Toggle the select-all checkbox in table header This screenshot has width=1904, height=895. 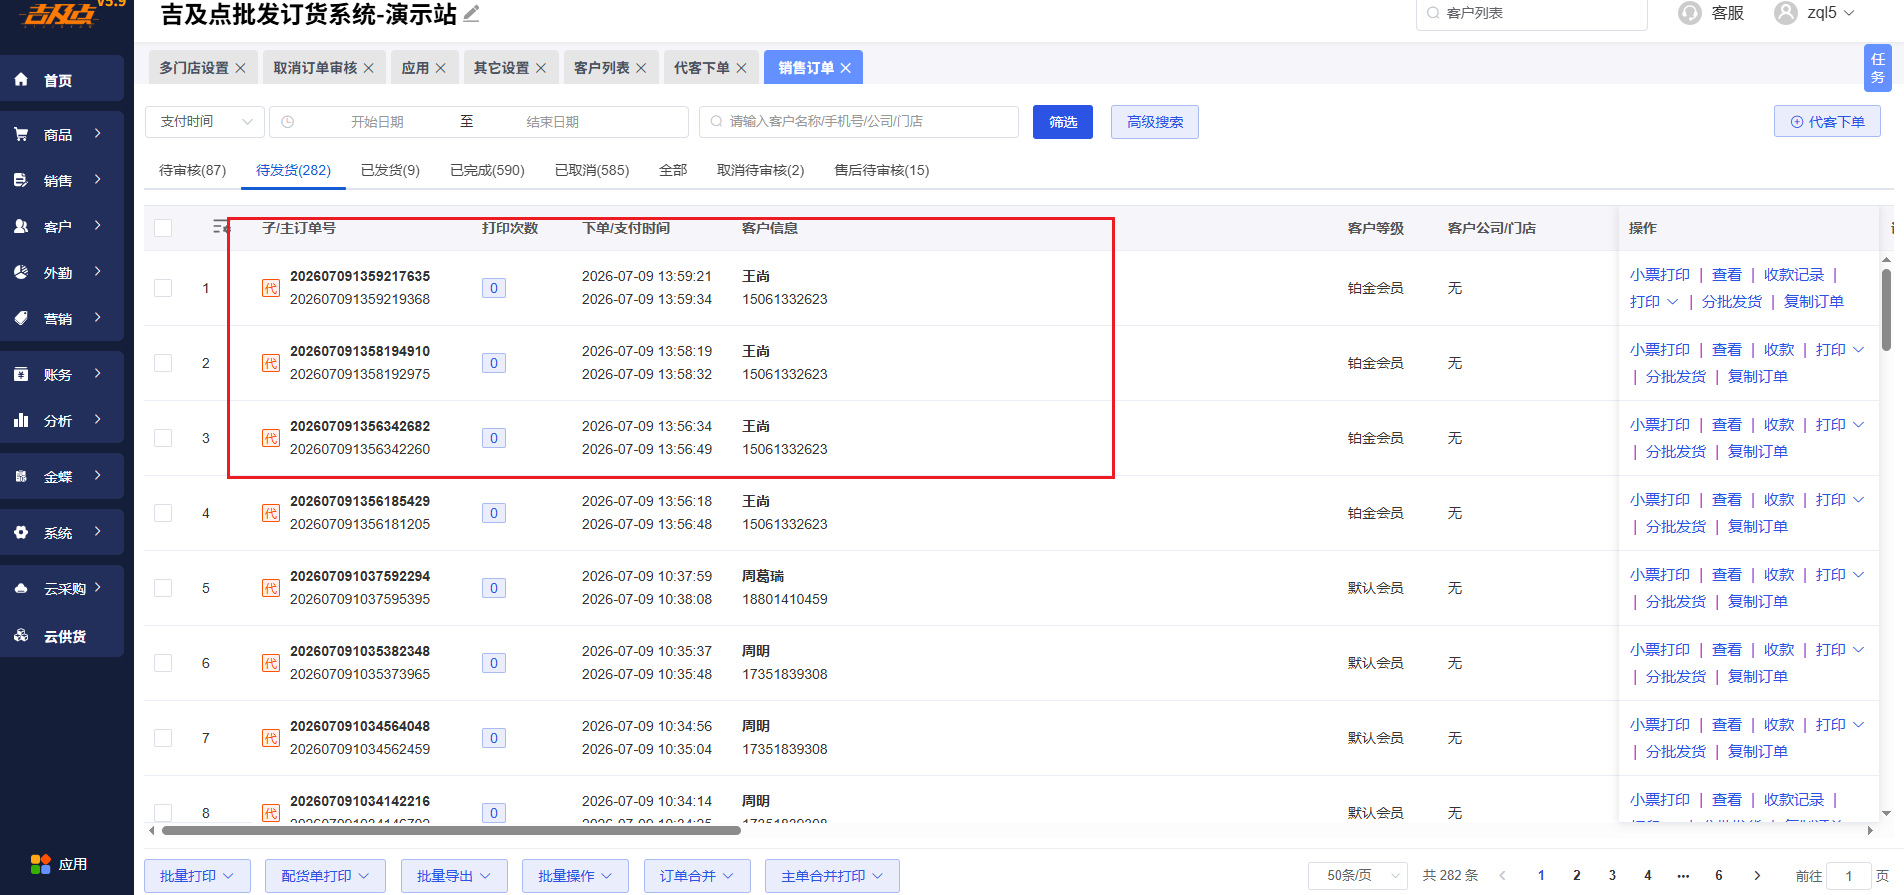(x=163, y=228)
